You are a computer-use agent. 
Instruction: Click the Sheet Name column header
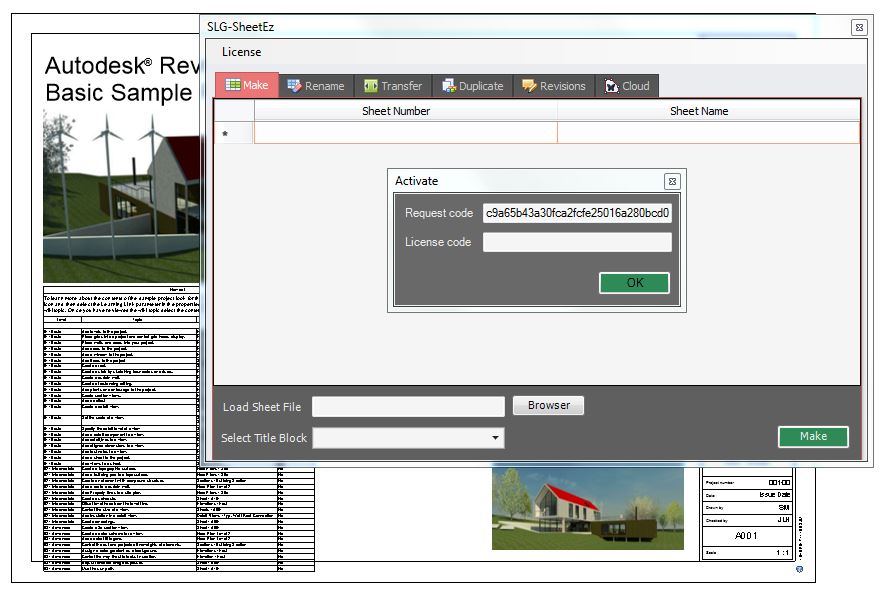click(708, 111)
